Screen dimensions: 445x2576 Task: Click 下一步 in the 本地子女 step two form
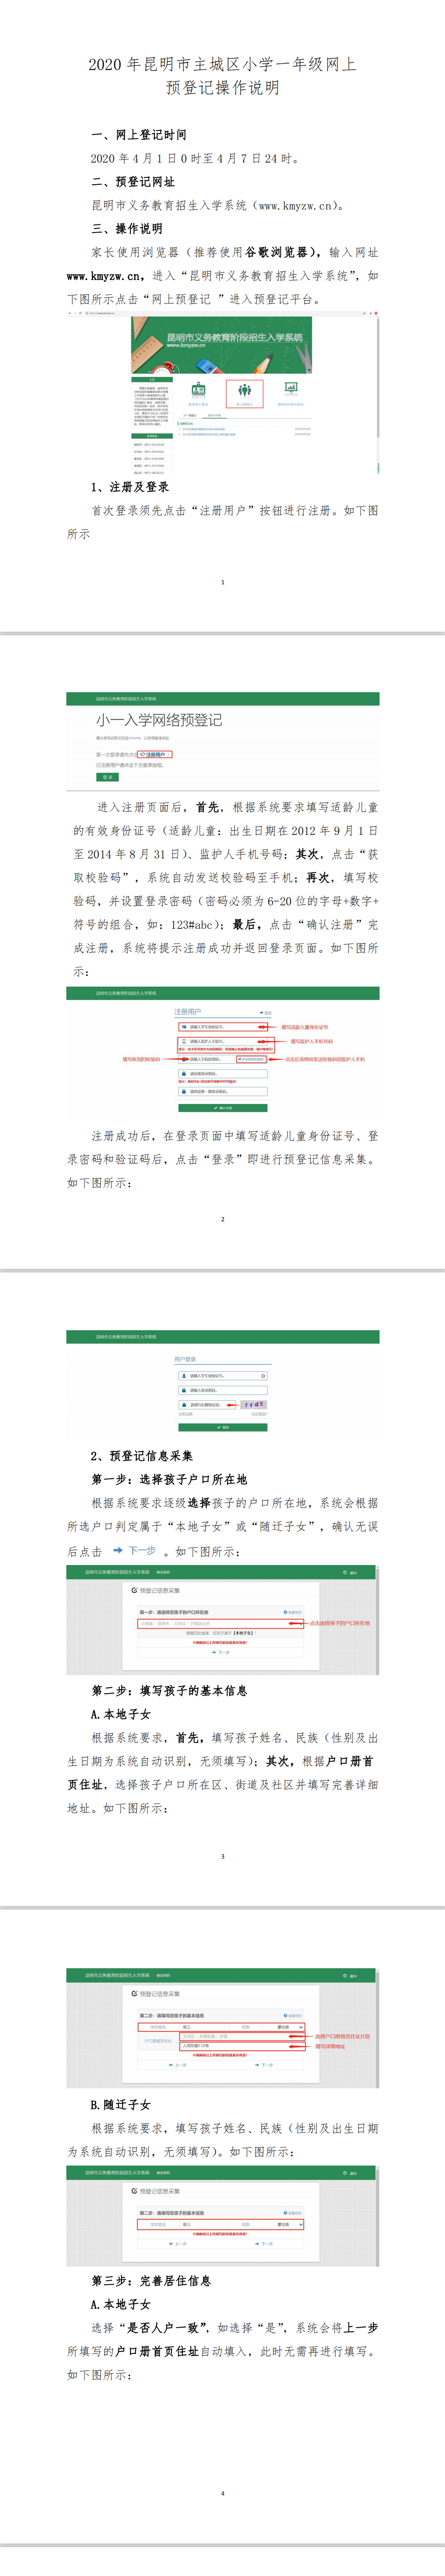coord(264,2065)
